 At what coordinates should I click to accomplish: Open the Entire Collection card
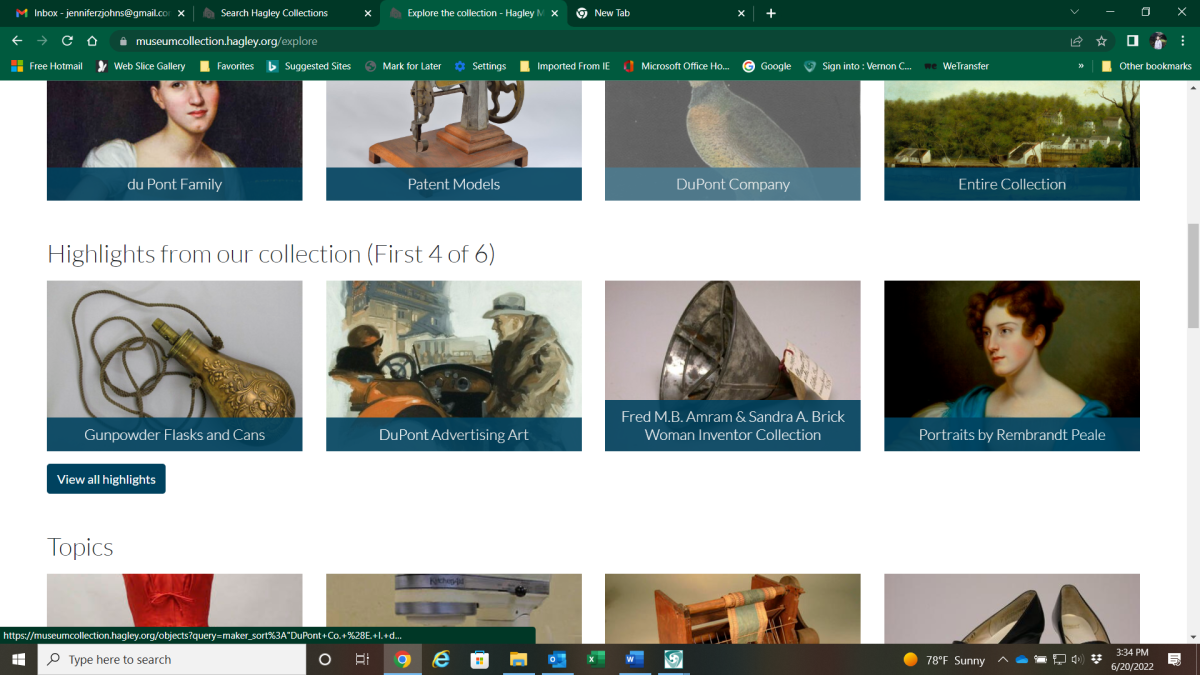click(1012, 141)
